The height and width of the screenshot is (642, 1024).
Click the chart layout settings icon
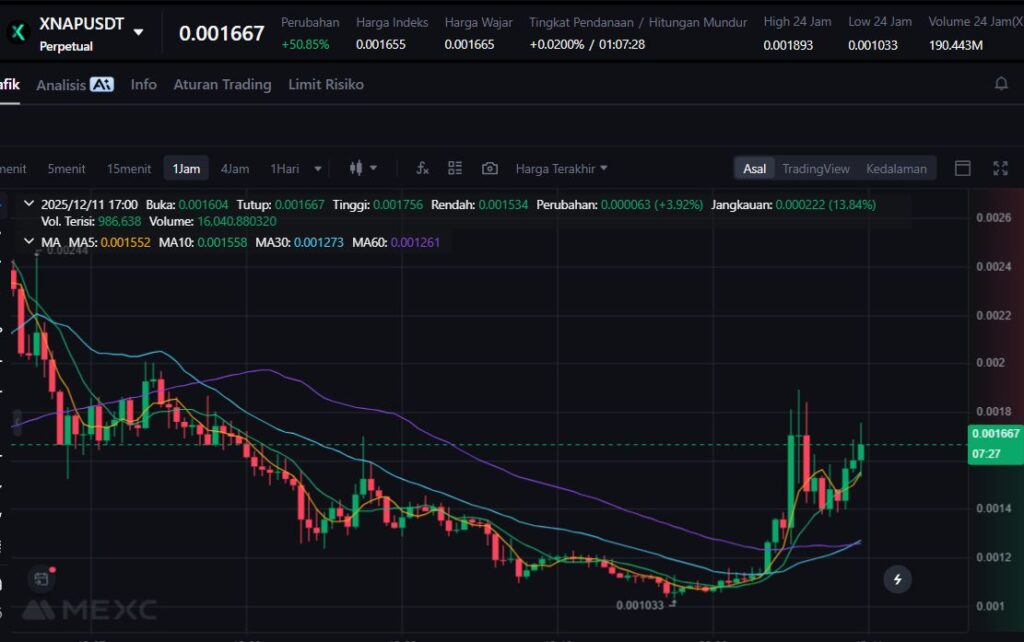[x=455, y=168]
